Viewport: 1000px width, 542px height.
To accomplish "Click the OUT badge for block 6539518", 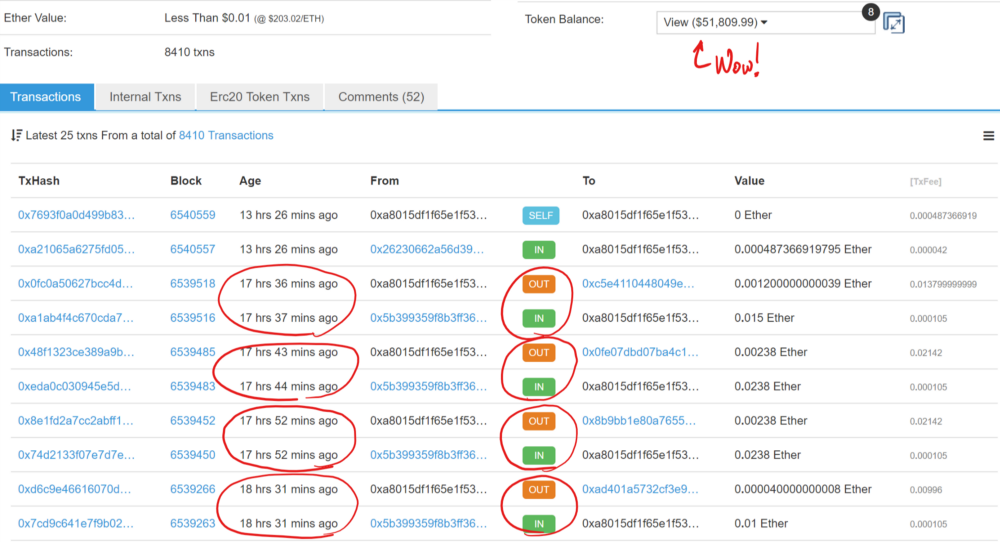I will 539,284.
